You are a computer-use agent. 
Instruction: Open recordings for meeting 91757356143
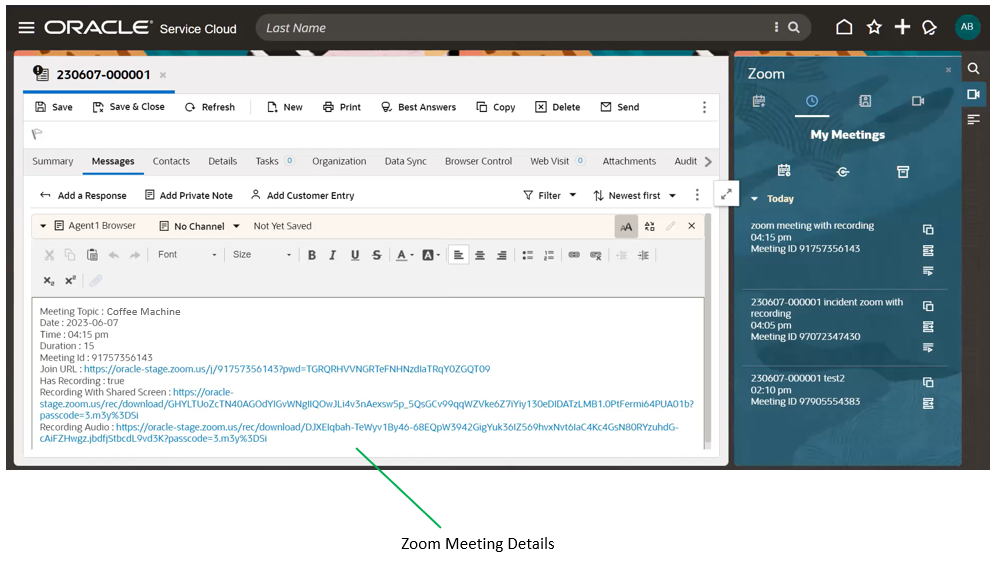(928, 271)
